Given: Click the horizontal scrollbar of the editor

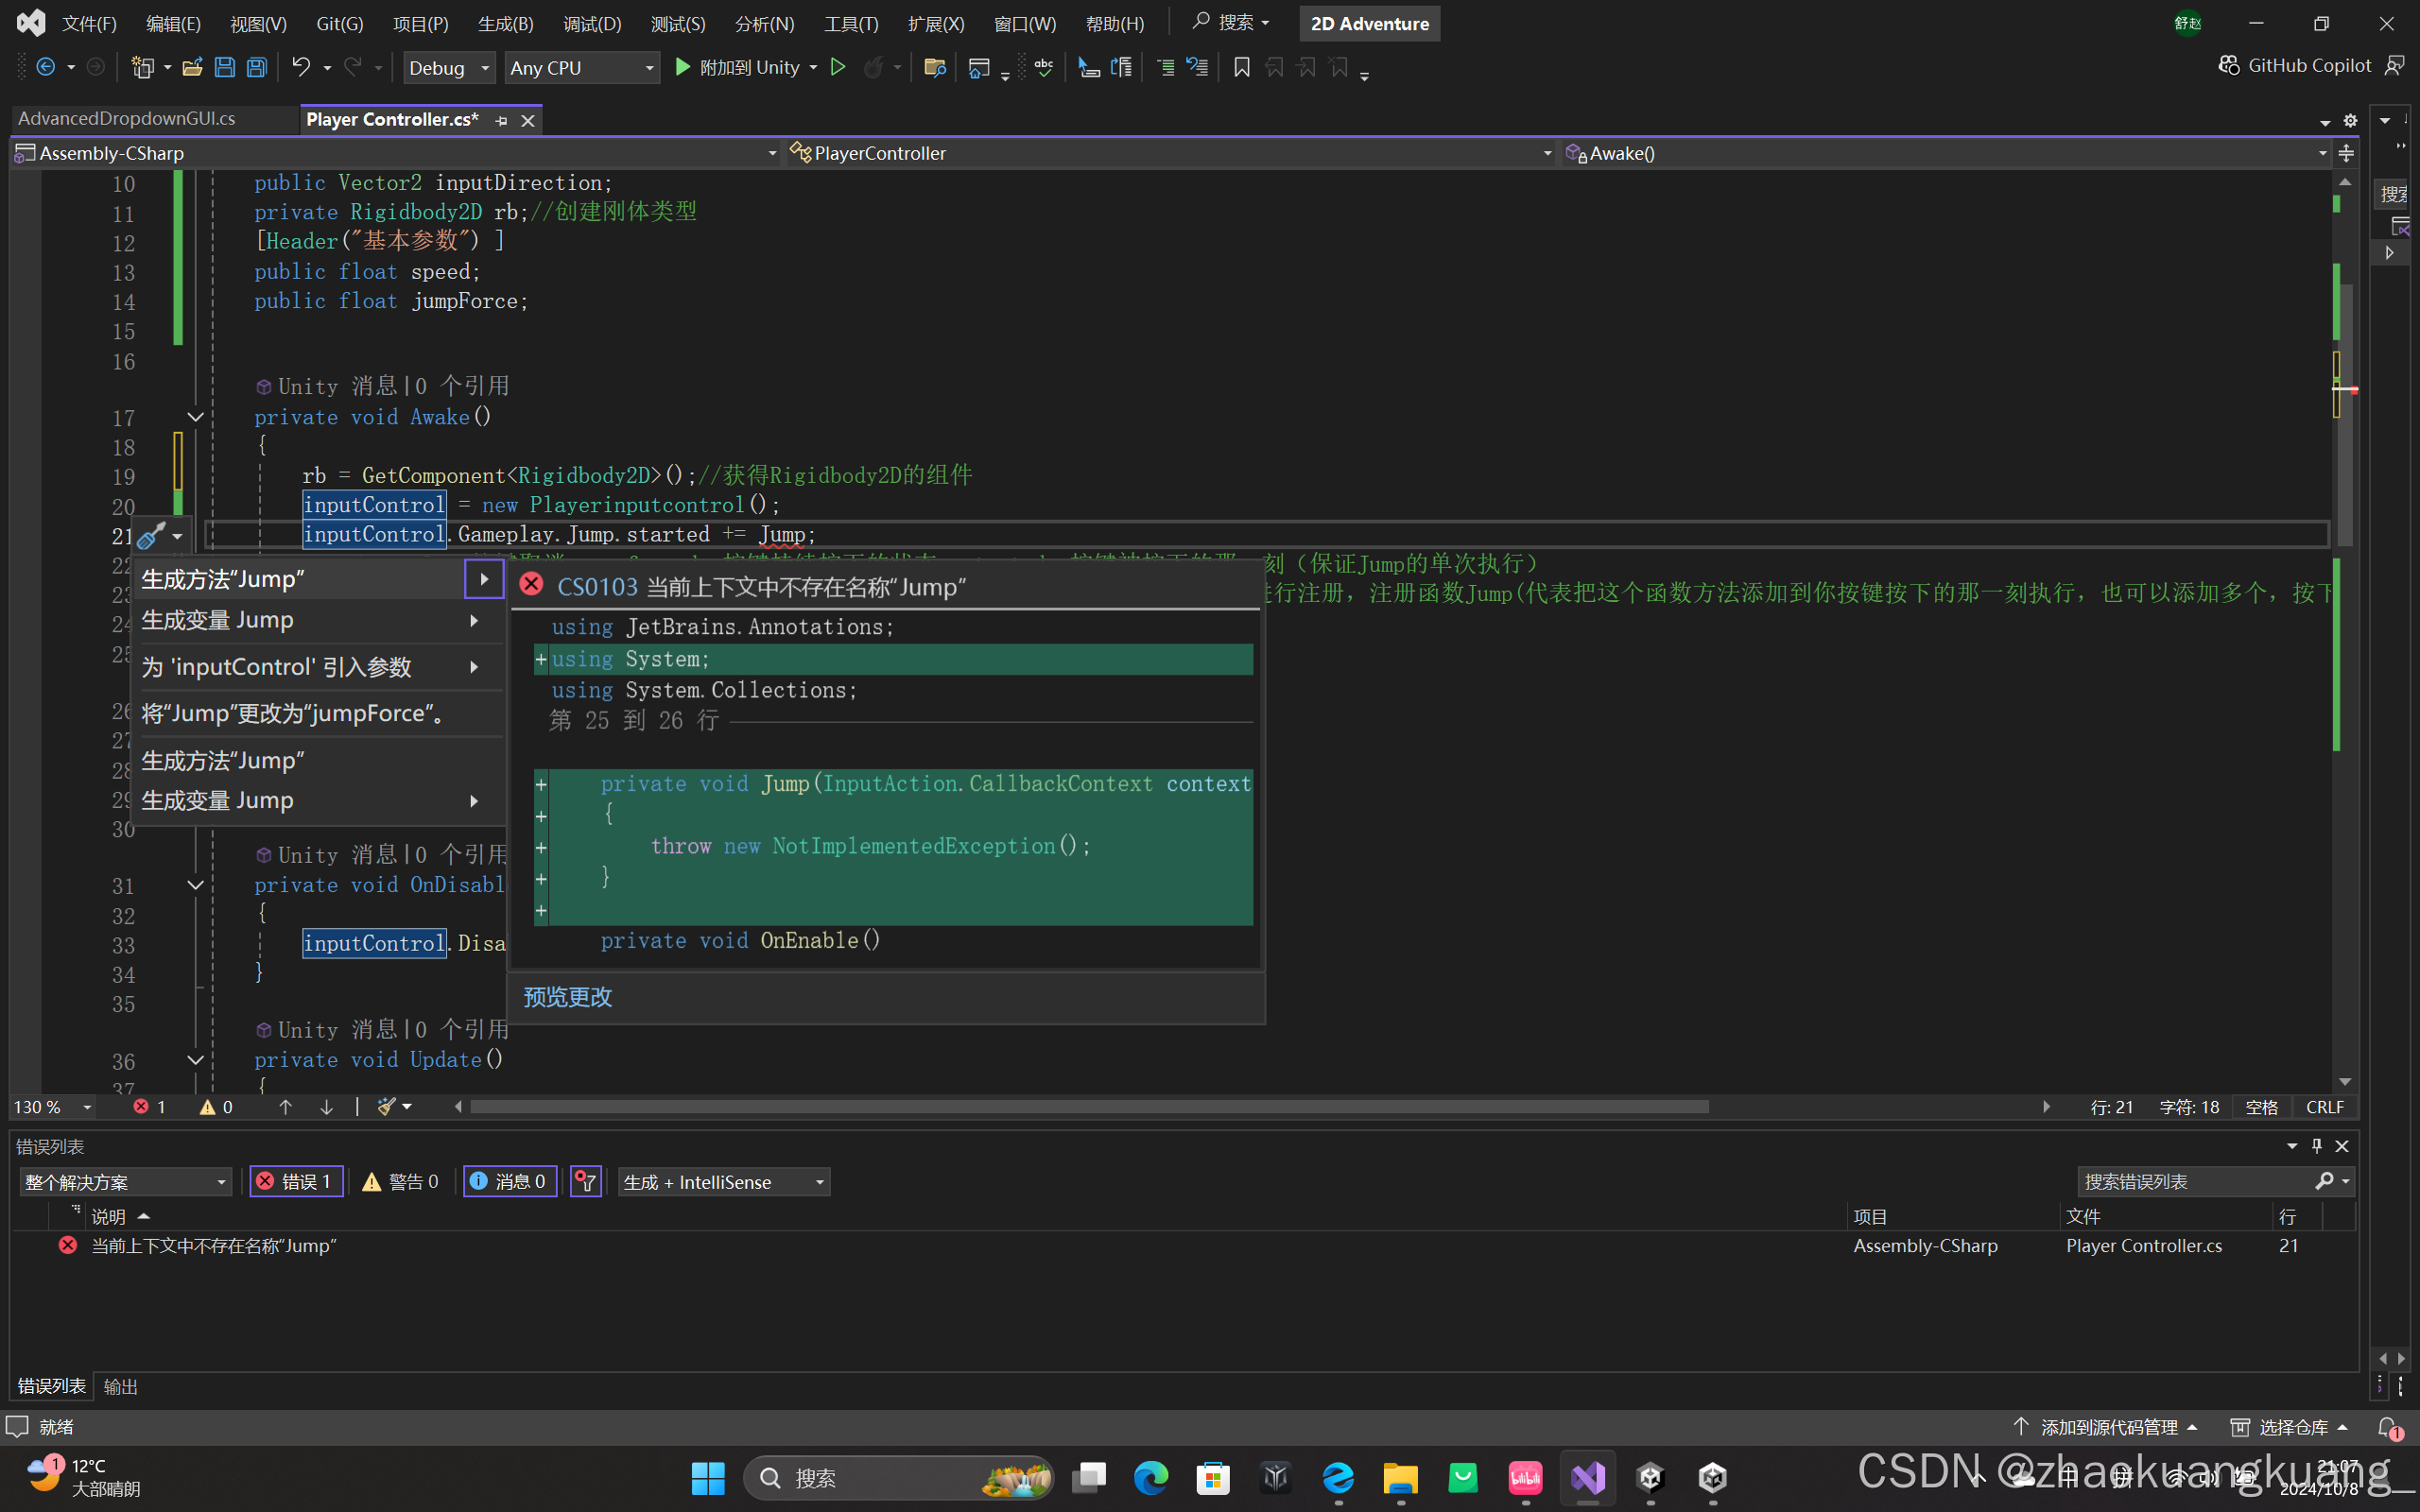Looking at the screenshot, I should pos(1088,1106).
